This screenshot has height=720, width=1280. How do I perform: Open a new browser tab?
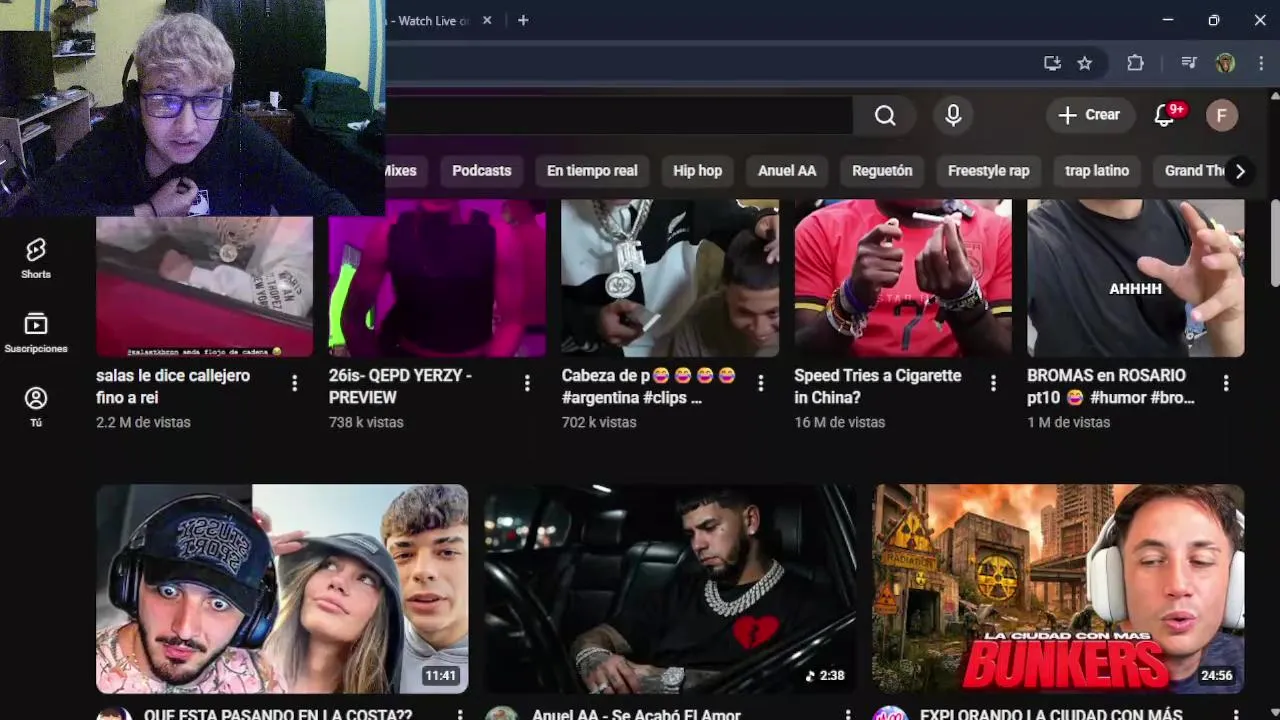tap(522, 20)
